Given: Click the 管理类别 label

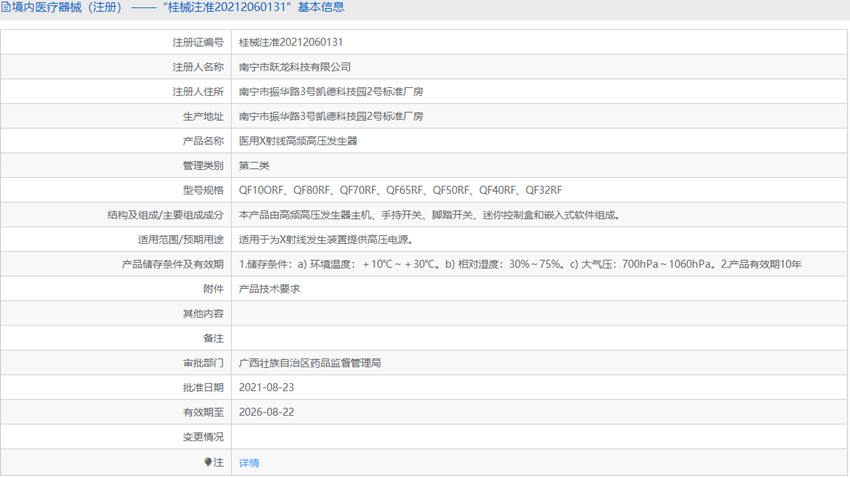Looking at the screenshot, I should [203, 166].
